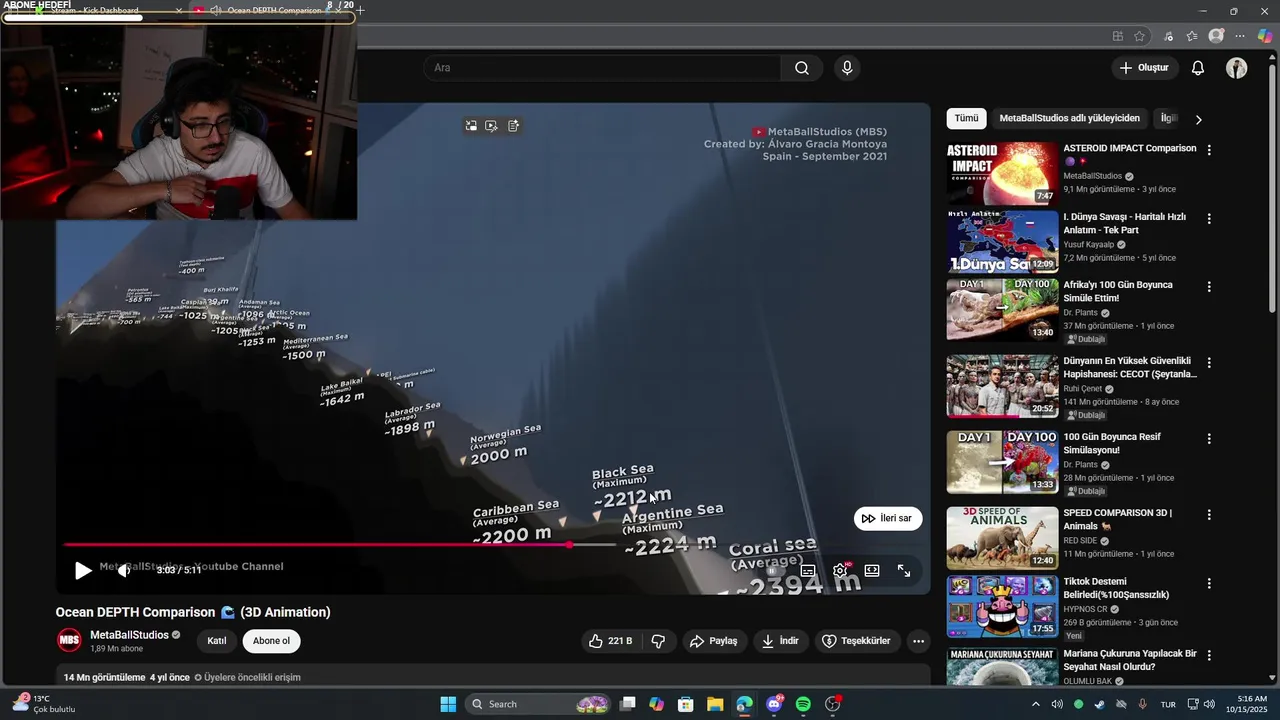Click the Steam tray icon
The height and width of the screenshot is (720, 1280).
pos(1100,704)
